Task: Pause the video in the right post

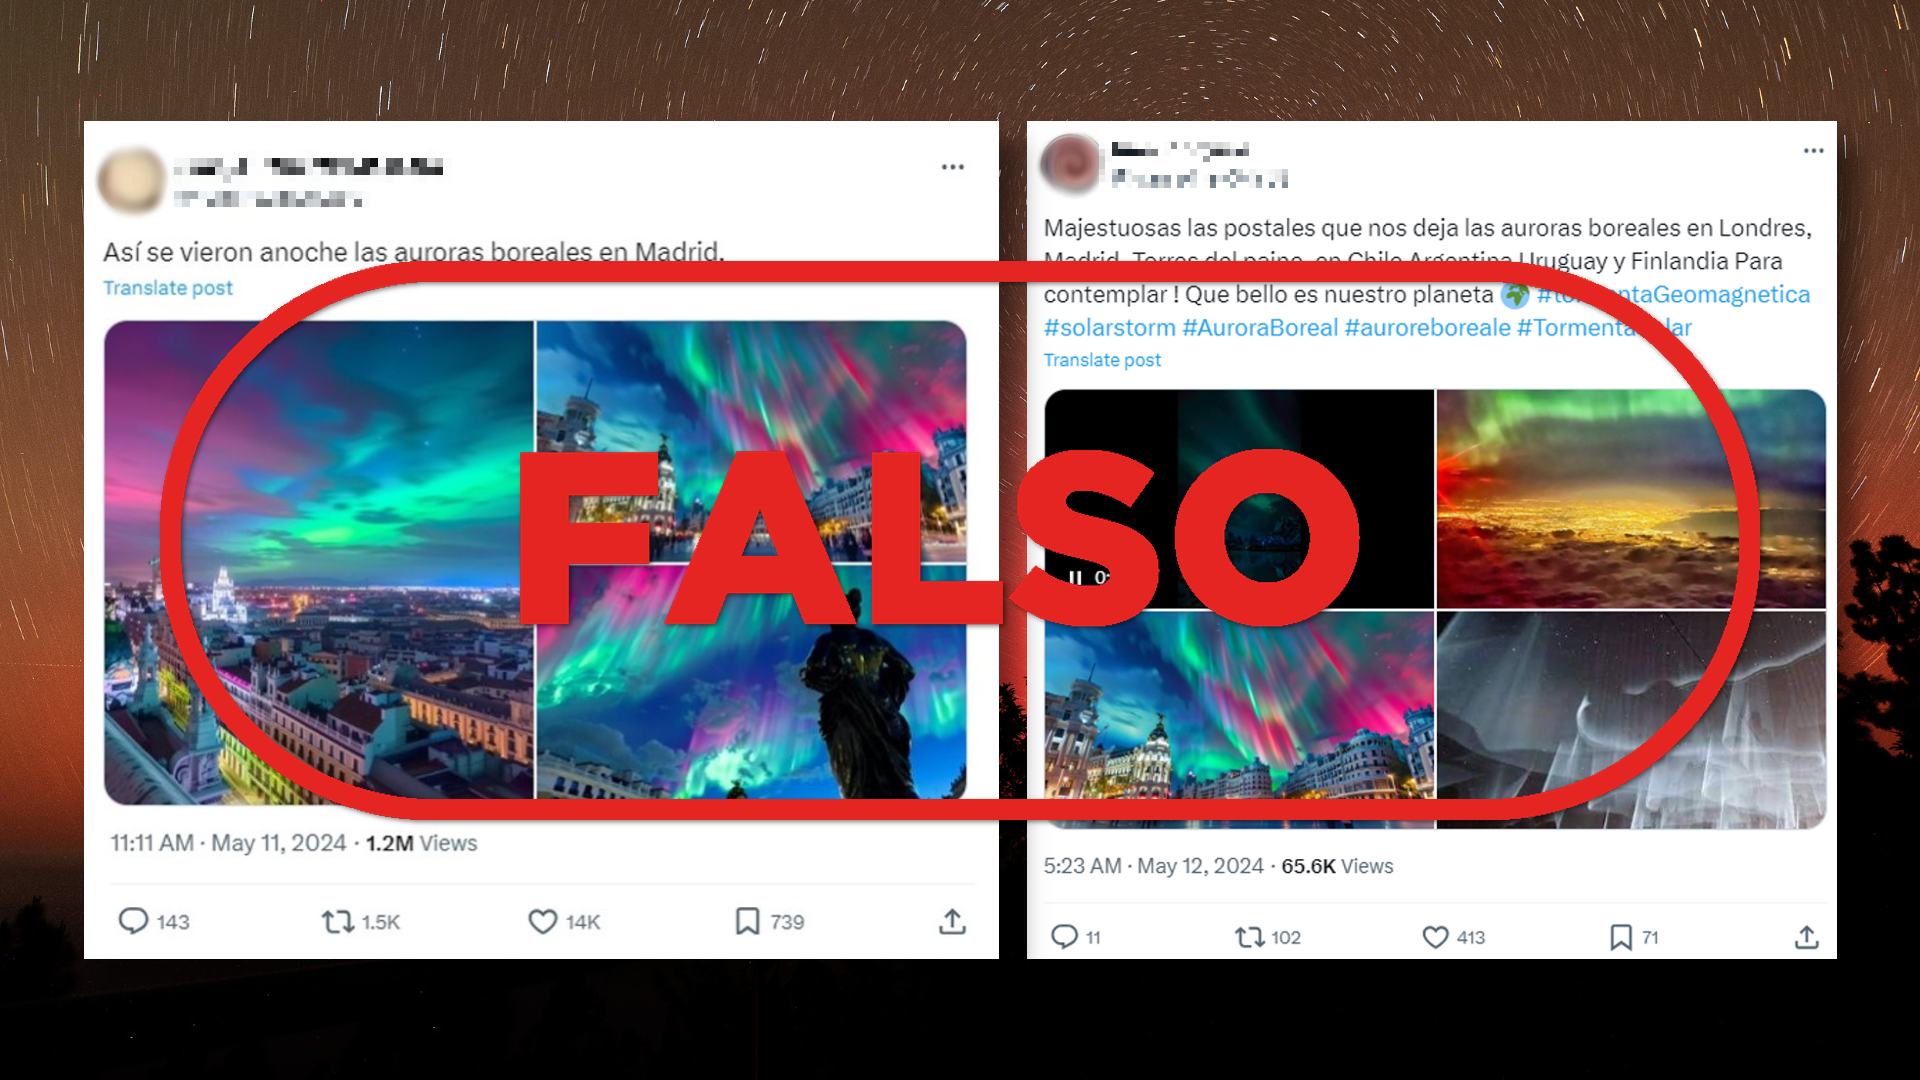Action: point(1075,577)
